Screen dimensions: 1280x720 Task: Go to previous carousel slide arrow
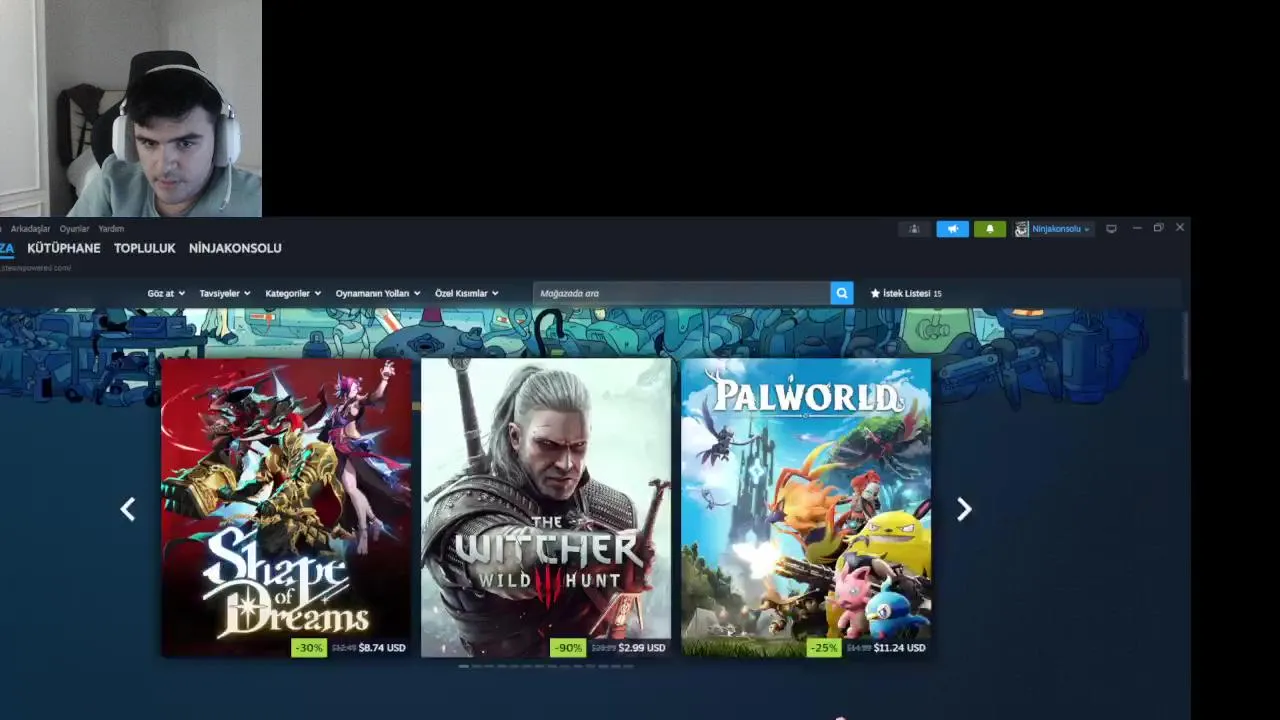pyautogui.click(x=128, y=510)
